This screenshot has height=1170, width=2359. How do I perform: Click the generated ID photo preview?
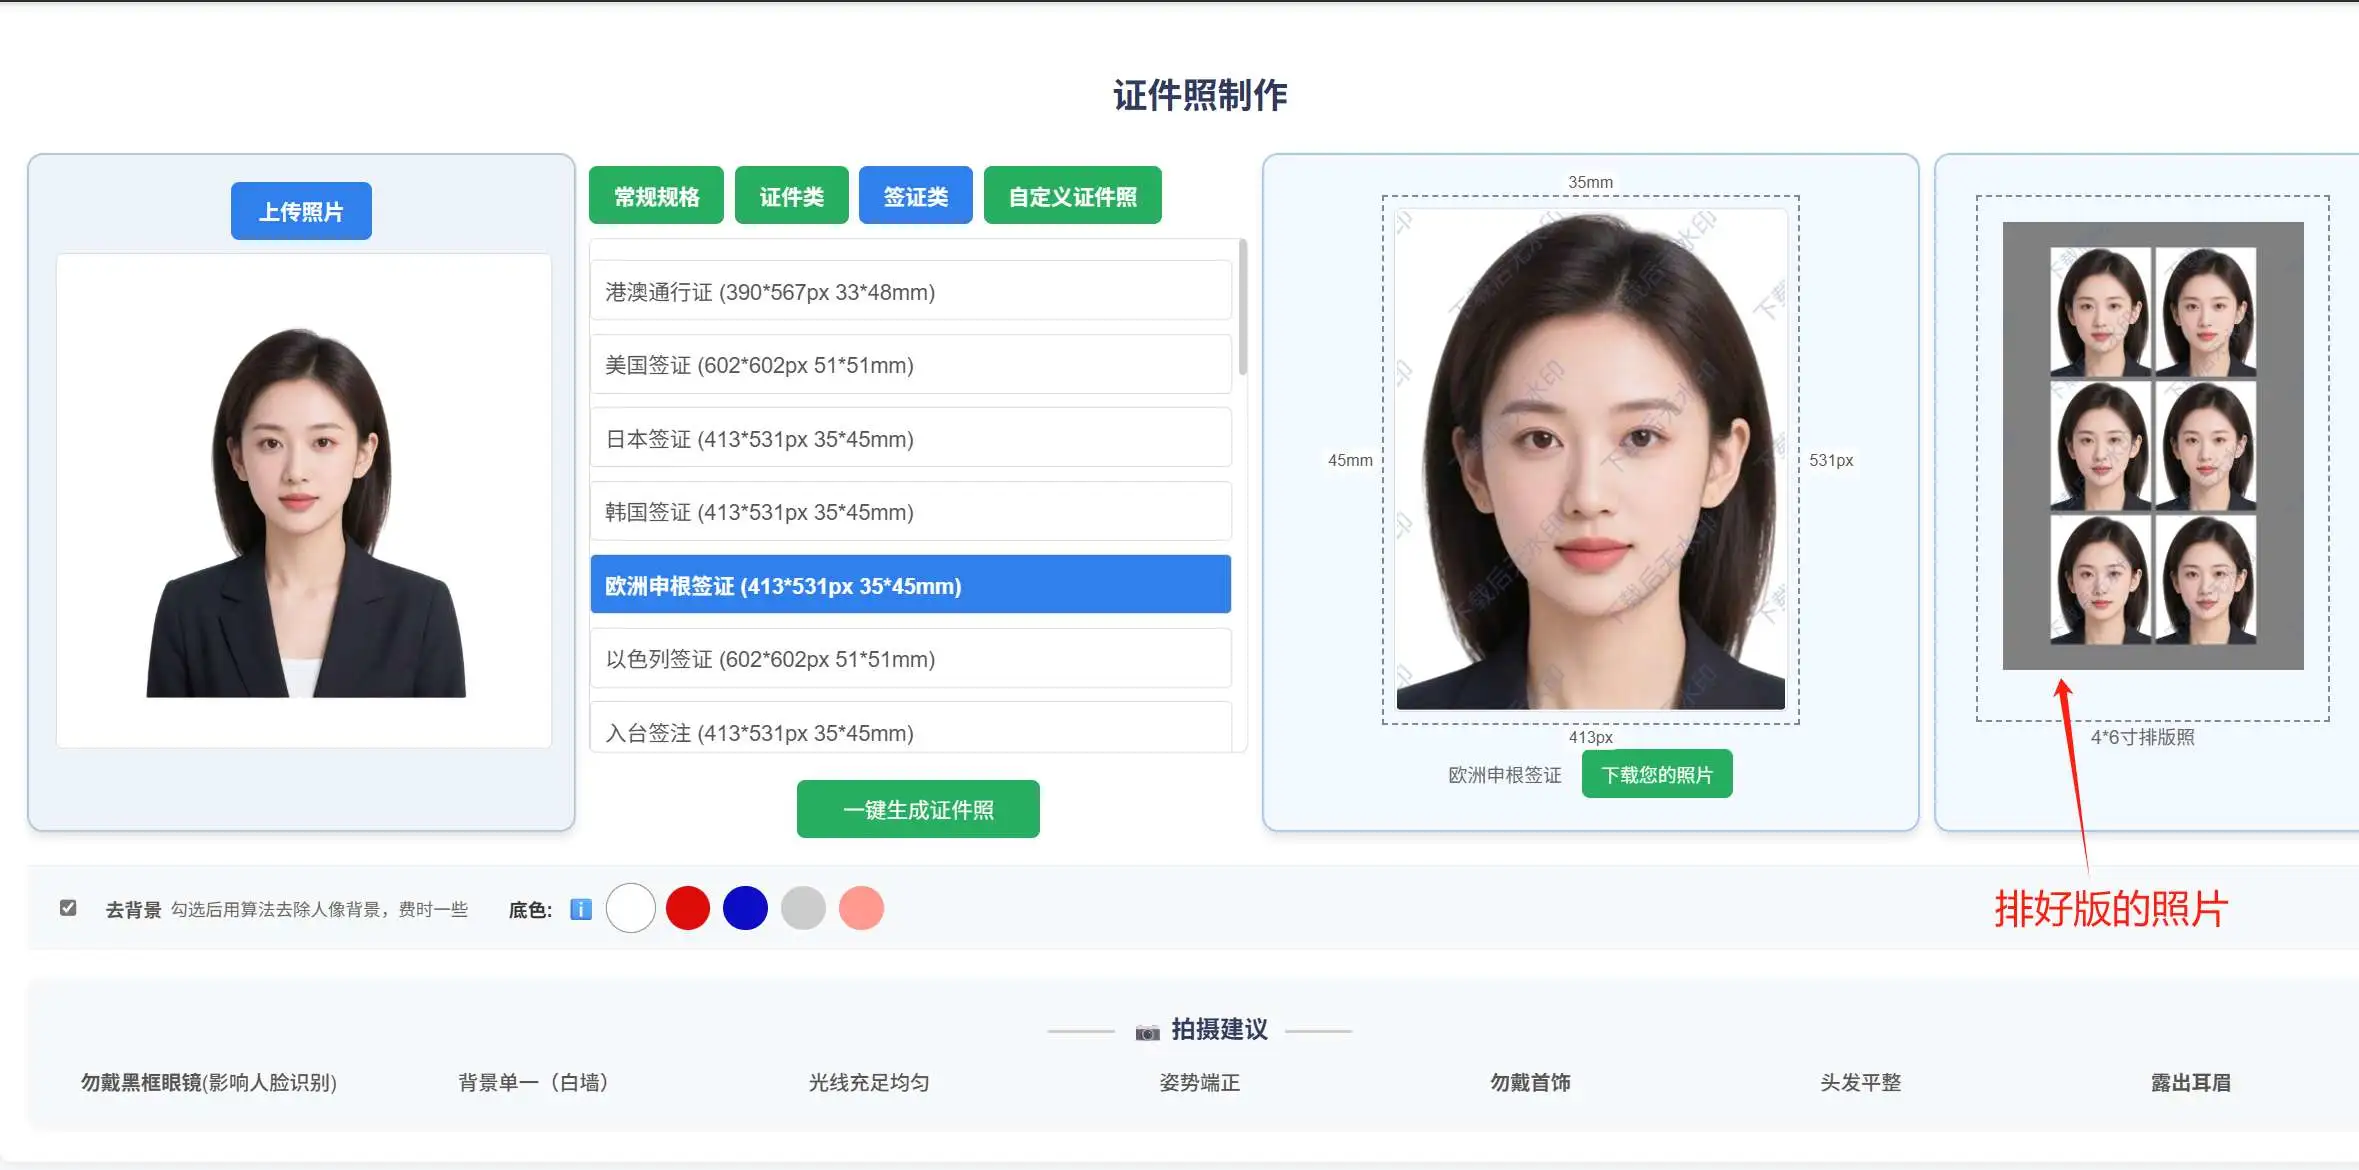(1590, 459)
